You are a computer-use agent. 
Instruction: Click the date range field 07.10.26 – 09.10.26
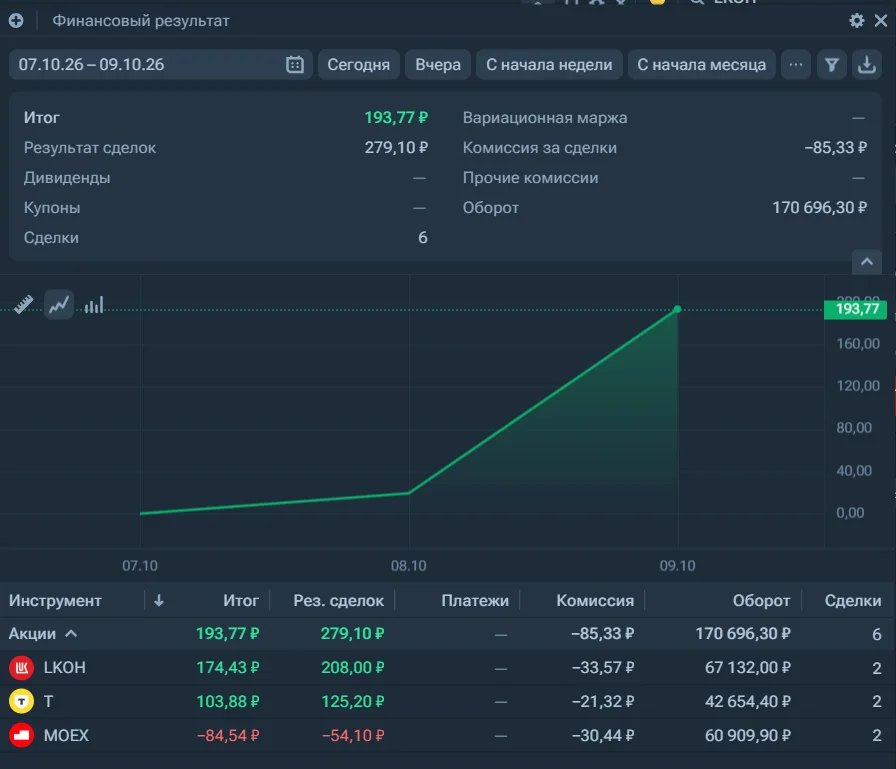click(161, 65)
